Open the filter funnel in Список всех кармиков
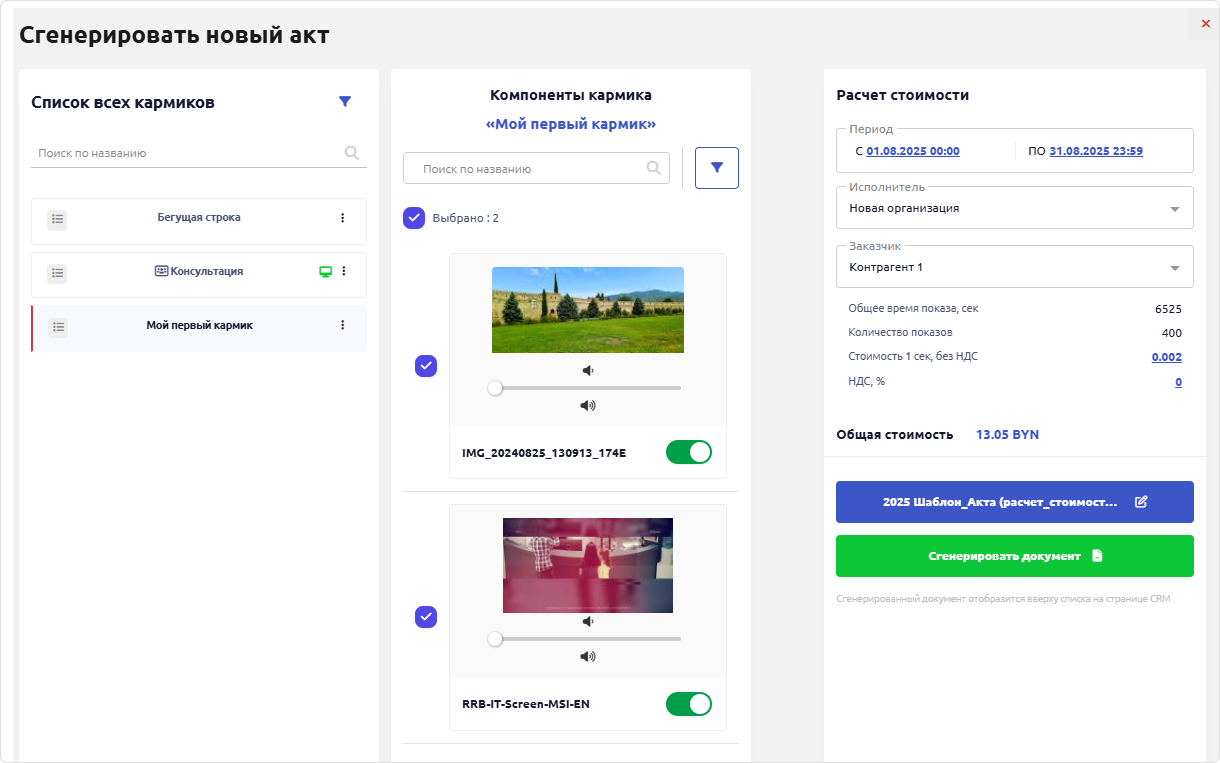This screenshot has width=1220, height=763. click(344, 101)
